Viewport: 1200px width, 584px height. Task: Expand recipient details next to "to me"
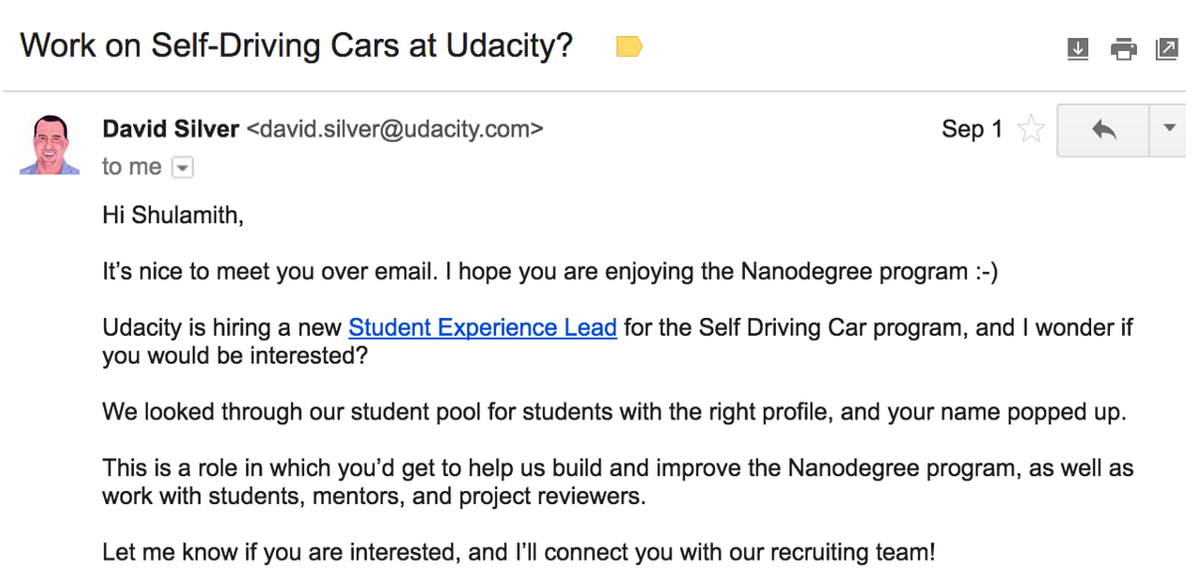coord(182,168)
